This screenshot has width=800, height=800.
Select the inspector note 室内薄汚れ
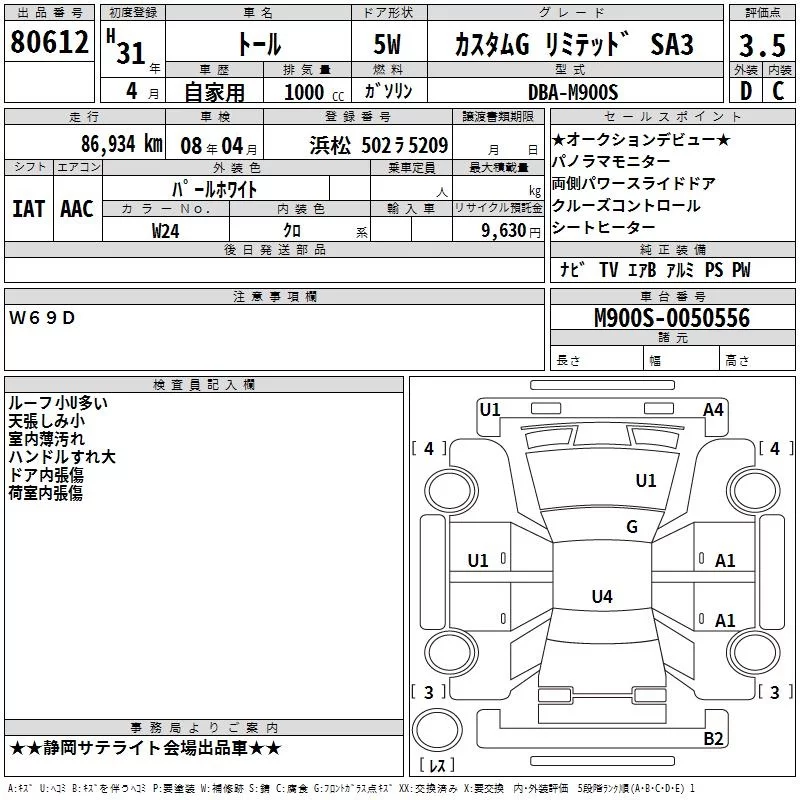46,439
